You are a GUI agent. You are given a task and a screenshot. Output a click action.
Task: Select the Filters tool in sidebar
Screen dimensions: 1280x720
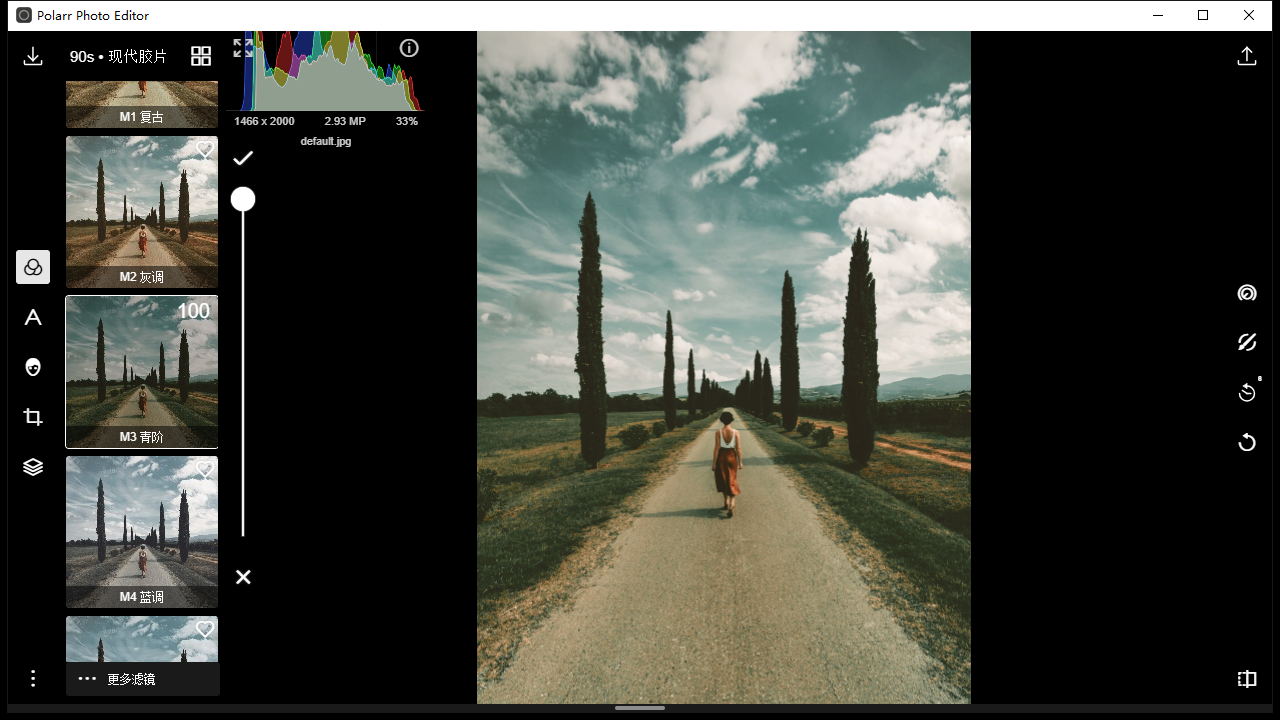(x=33, y=267)
